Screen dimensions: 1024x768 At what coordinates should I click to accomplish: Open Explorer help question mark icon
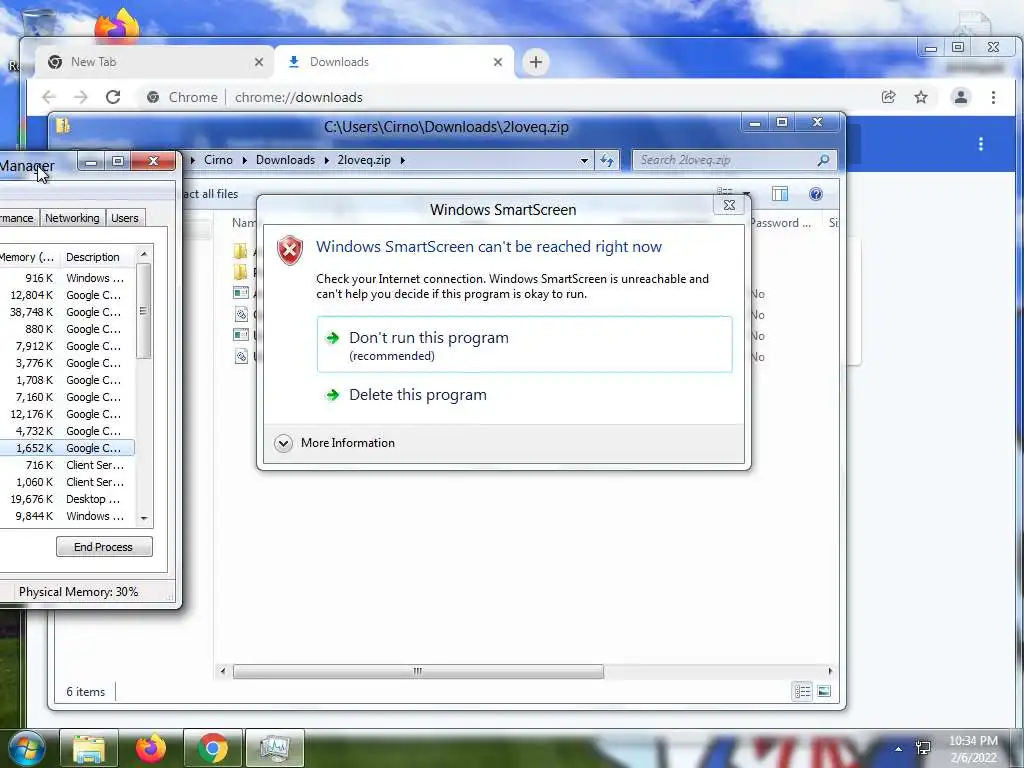[x=815, y=194]
